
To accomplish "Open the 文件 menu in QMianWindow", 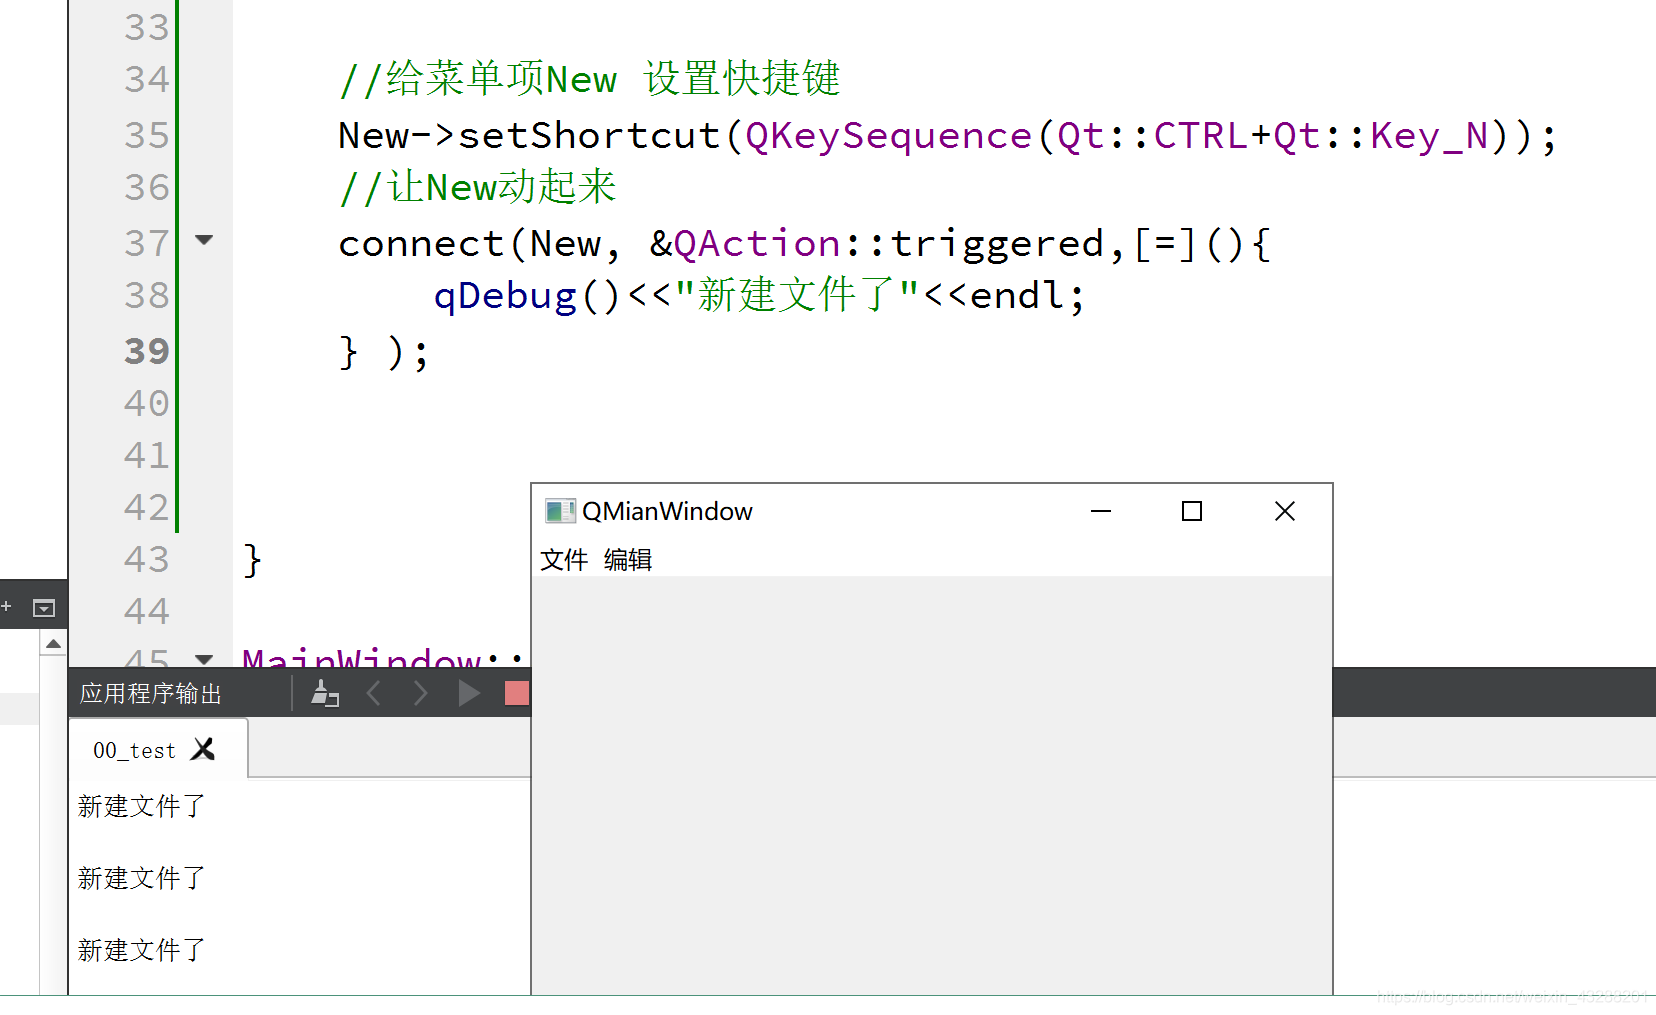I will [564, 560].
